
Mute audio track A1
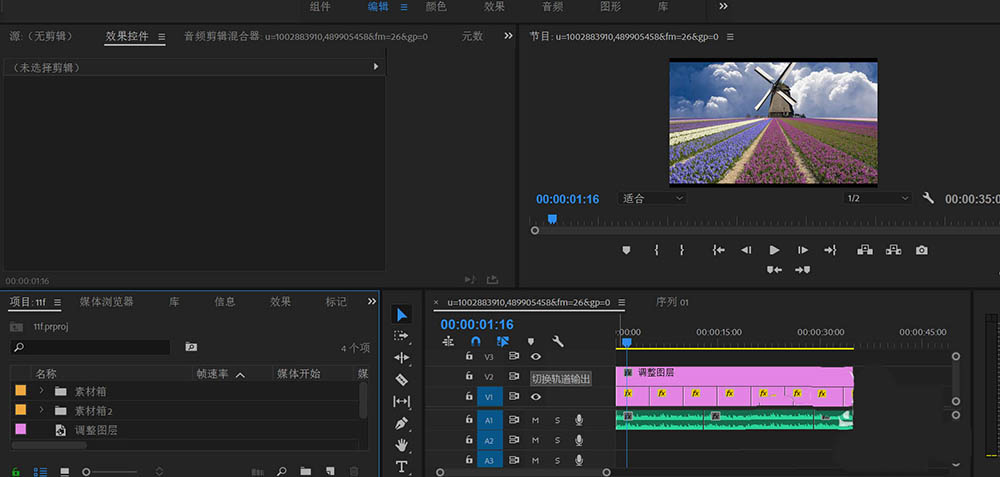[x=536, y=420]
